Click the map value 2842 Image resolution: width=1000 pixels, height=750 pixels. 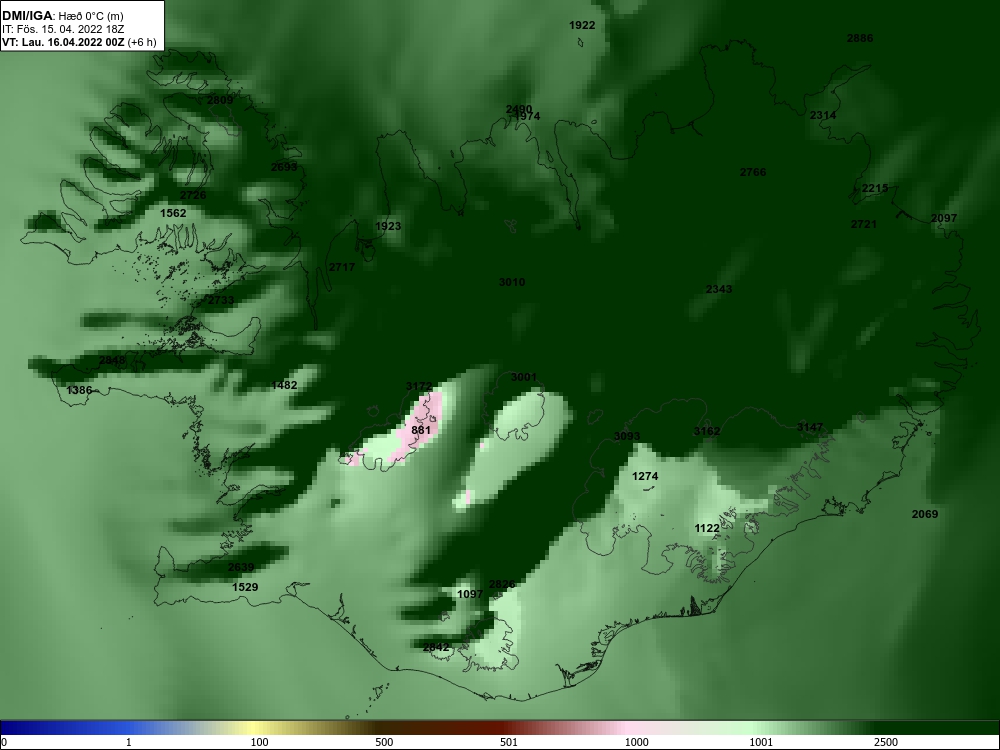[436, 647]
